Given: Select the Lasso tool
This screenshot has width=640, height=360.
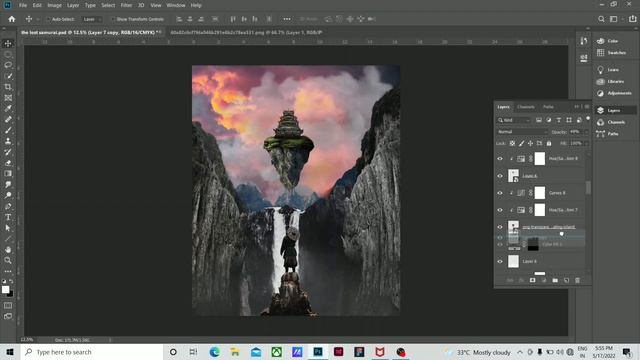Looking at the screenshot, I should click(8, 65).
